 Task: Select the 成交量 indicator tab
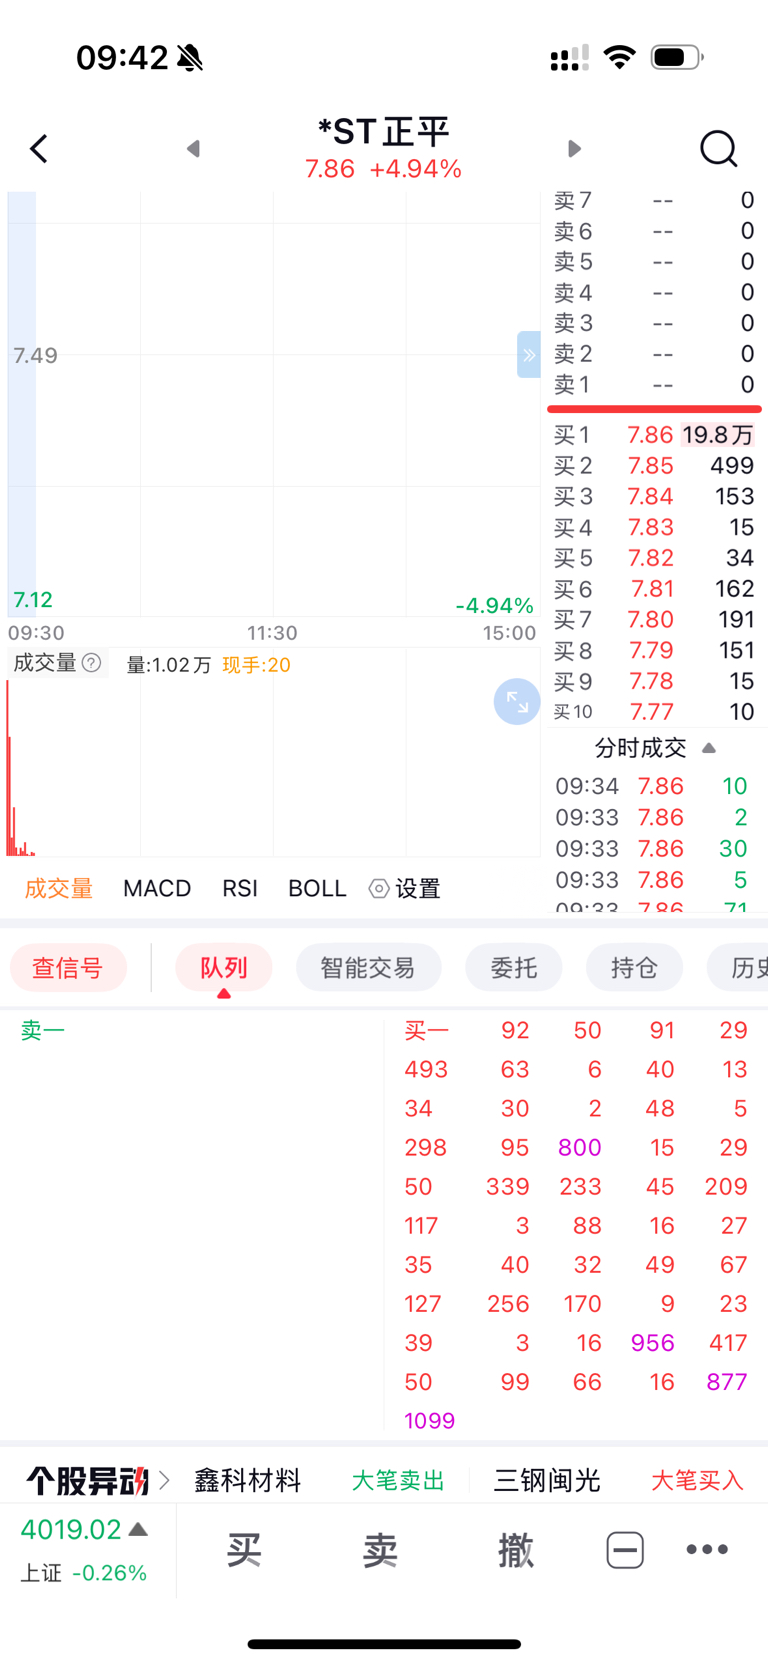[x=59, y=889]
